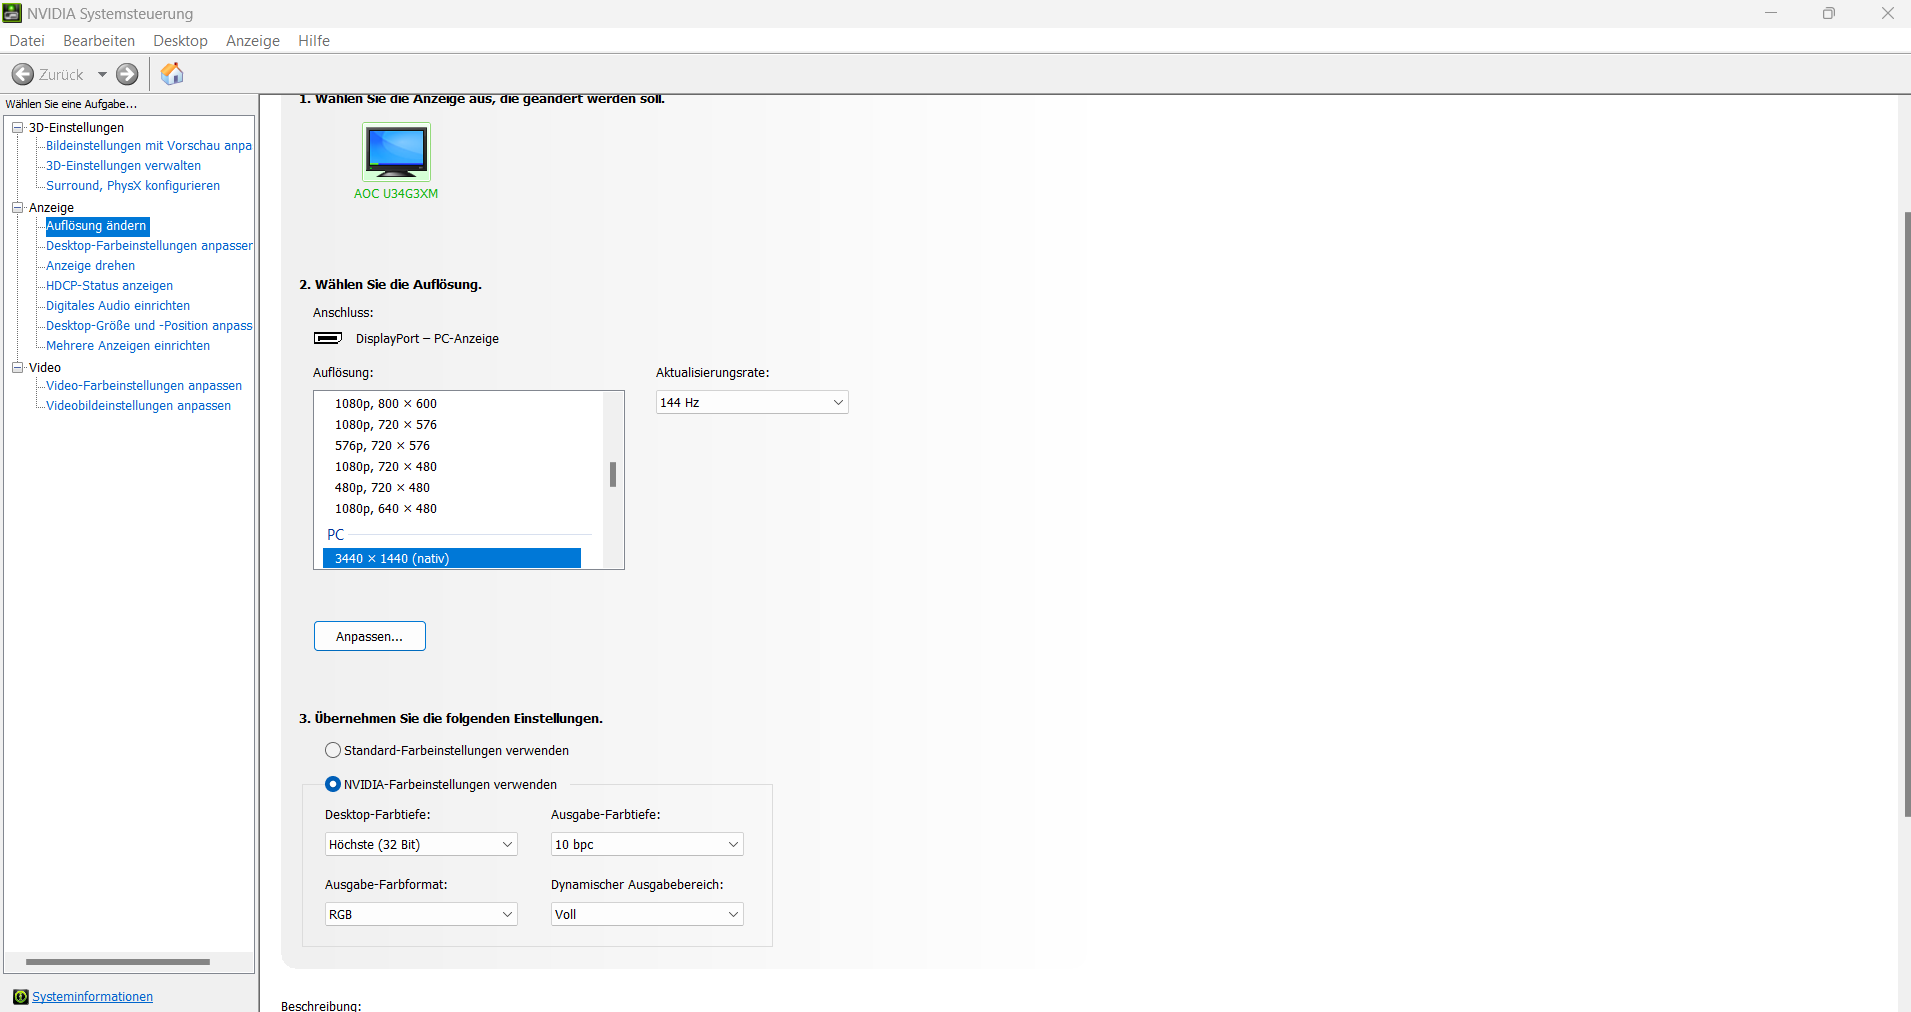
Task: Open Anzeige drehen
Action: pyautogui.click(x=90, y=266)
